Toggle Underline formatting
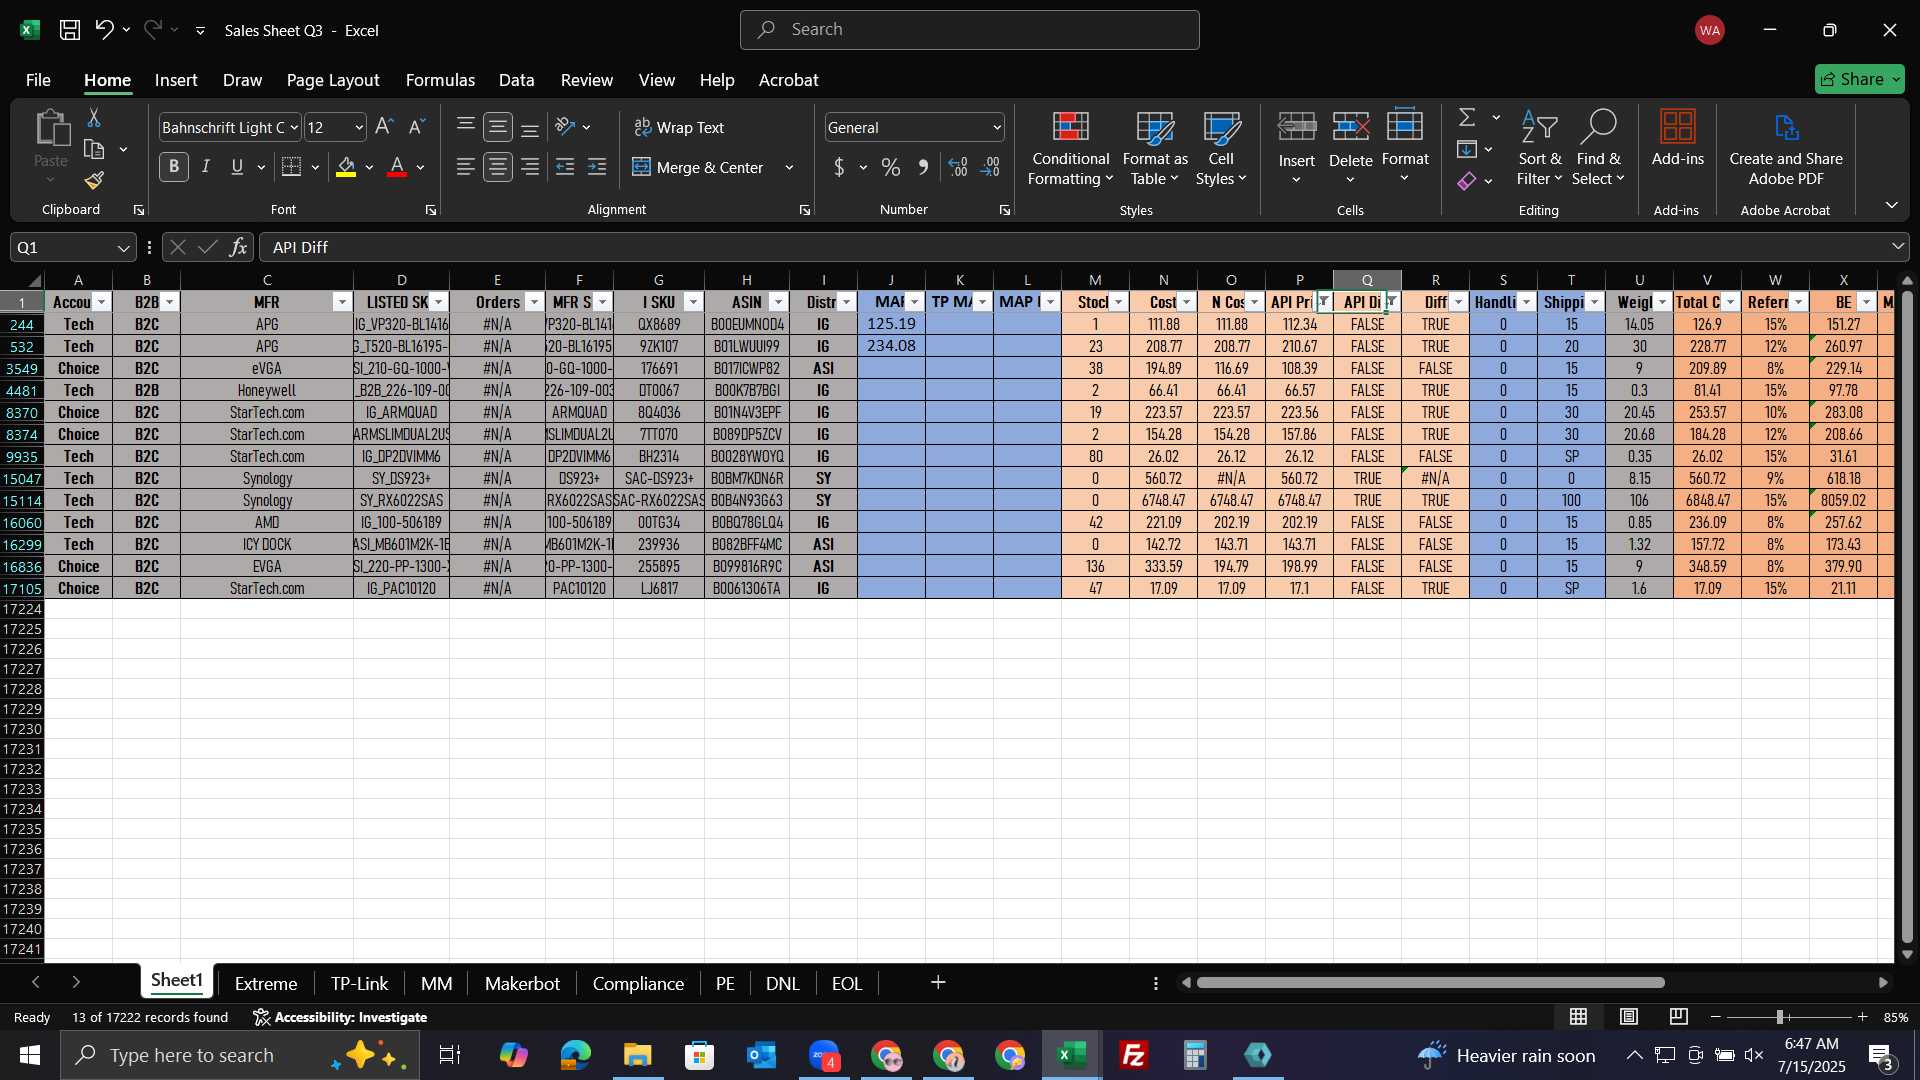The width and height of the screenshot is (1920, 1080). point(237,167)
